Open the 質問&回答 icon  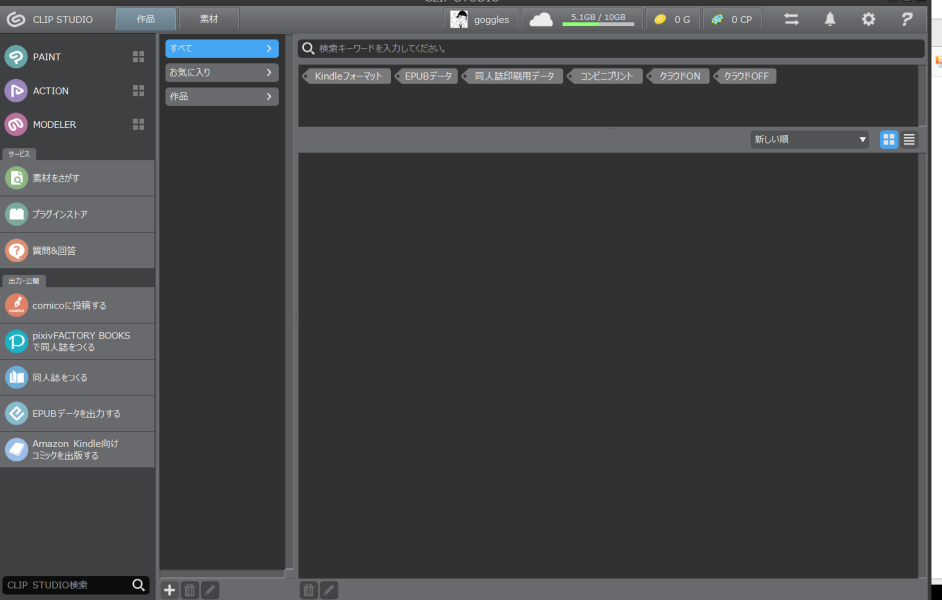pyautogui.click(x=16, y=250)
